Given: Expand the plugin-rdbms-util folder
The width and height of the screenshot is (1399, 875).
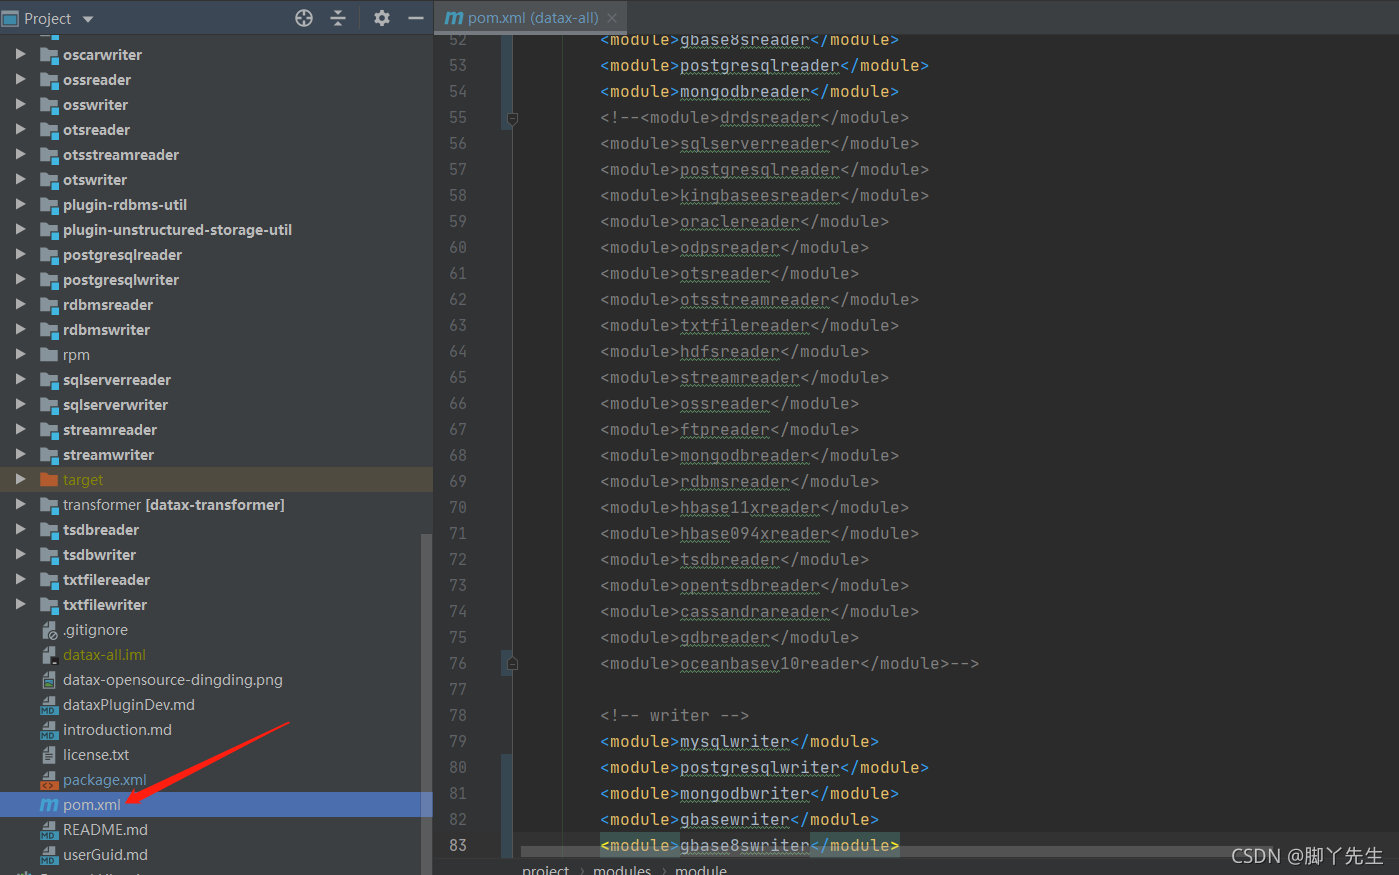Looking at the screenshot, I should coord(20,204).
